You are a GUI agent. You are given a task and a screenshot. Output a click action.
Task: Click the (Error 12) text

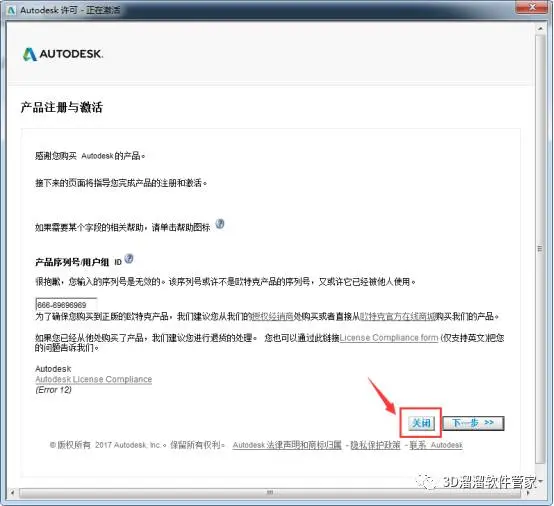(53, 390)
